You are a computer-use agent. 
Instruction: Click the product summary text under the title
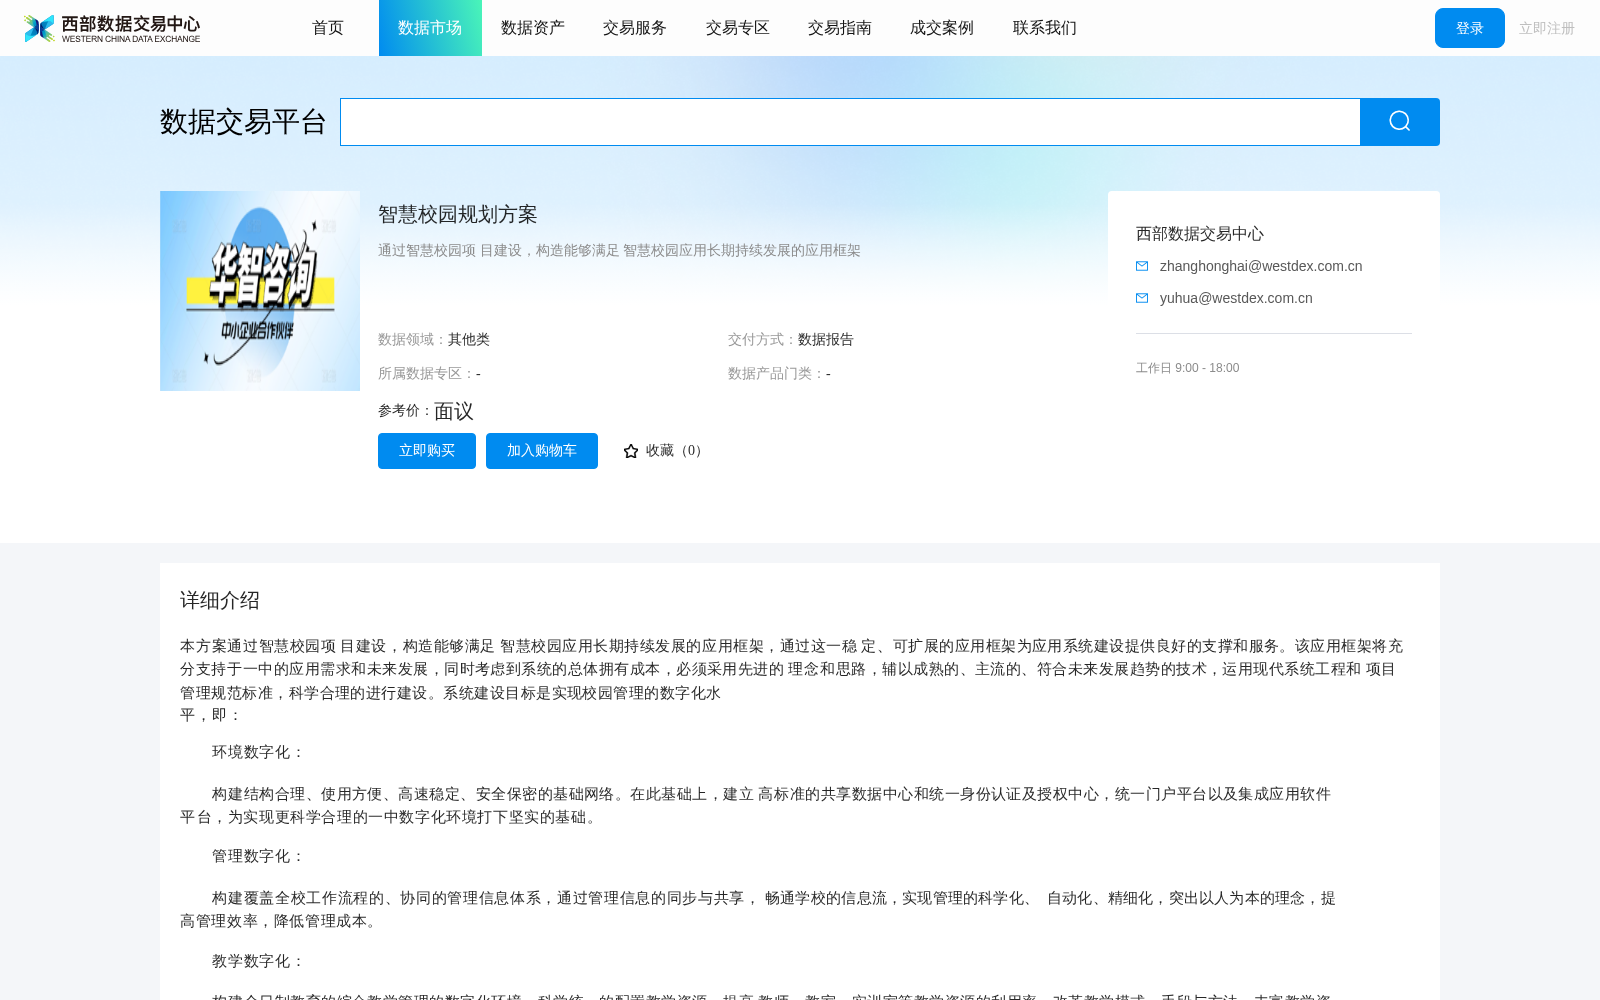[619, 250]
